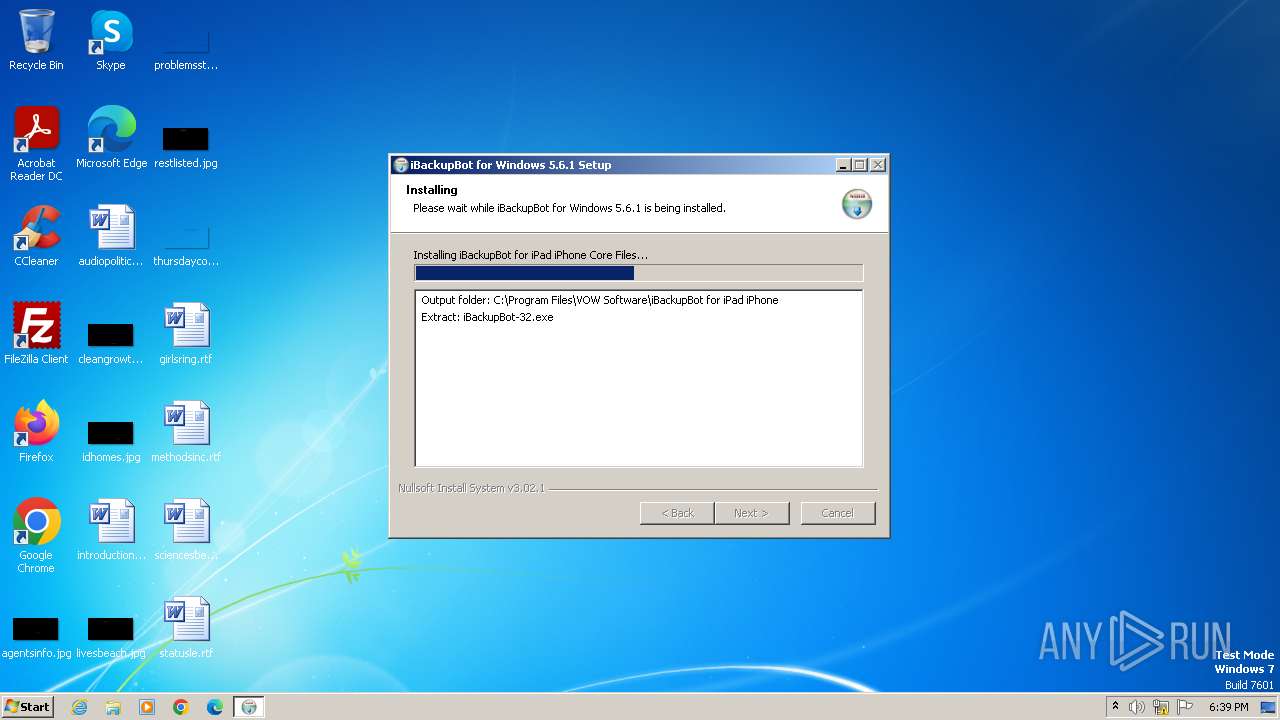Open Action Center flag icon
1280x720 pixels.
coord(1185,707)
